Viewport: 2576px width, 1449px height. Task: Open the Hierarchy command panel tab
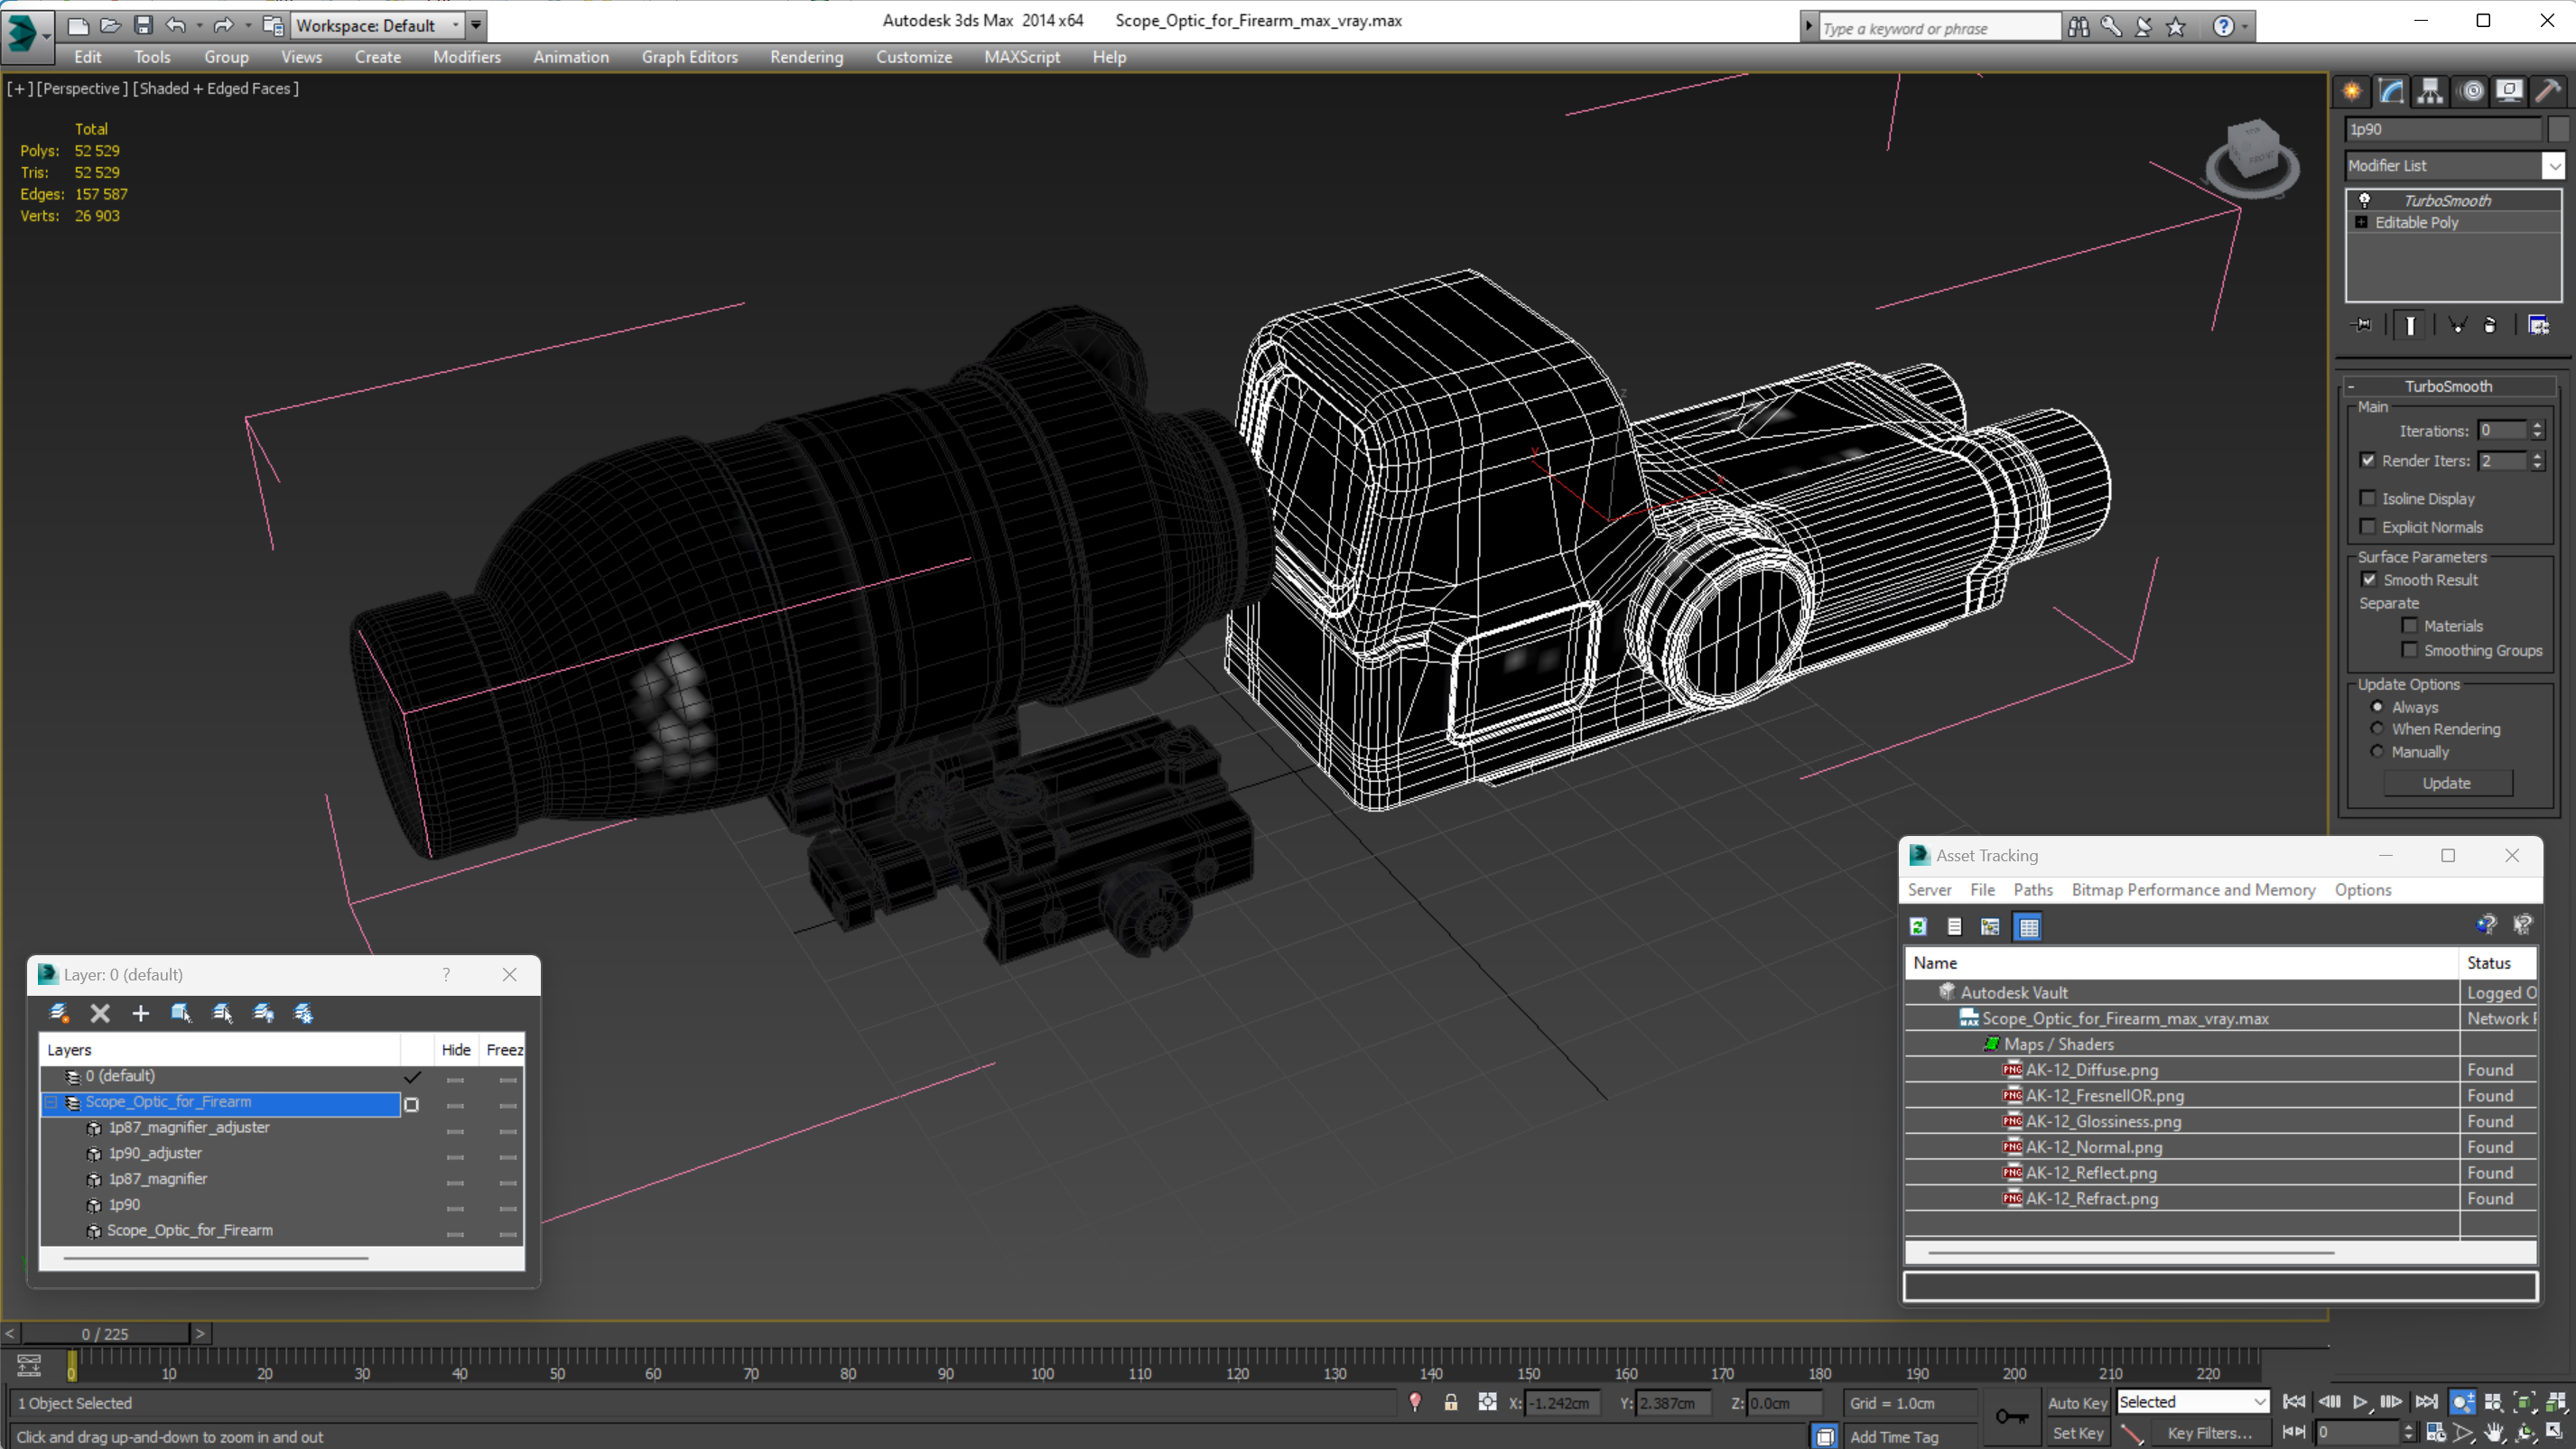pyautogui.click(x=2430, y=91)
